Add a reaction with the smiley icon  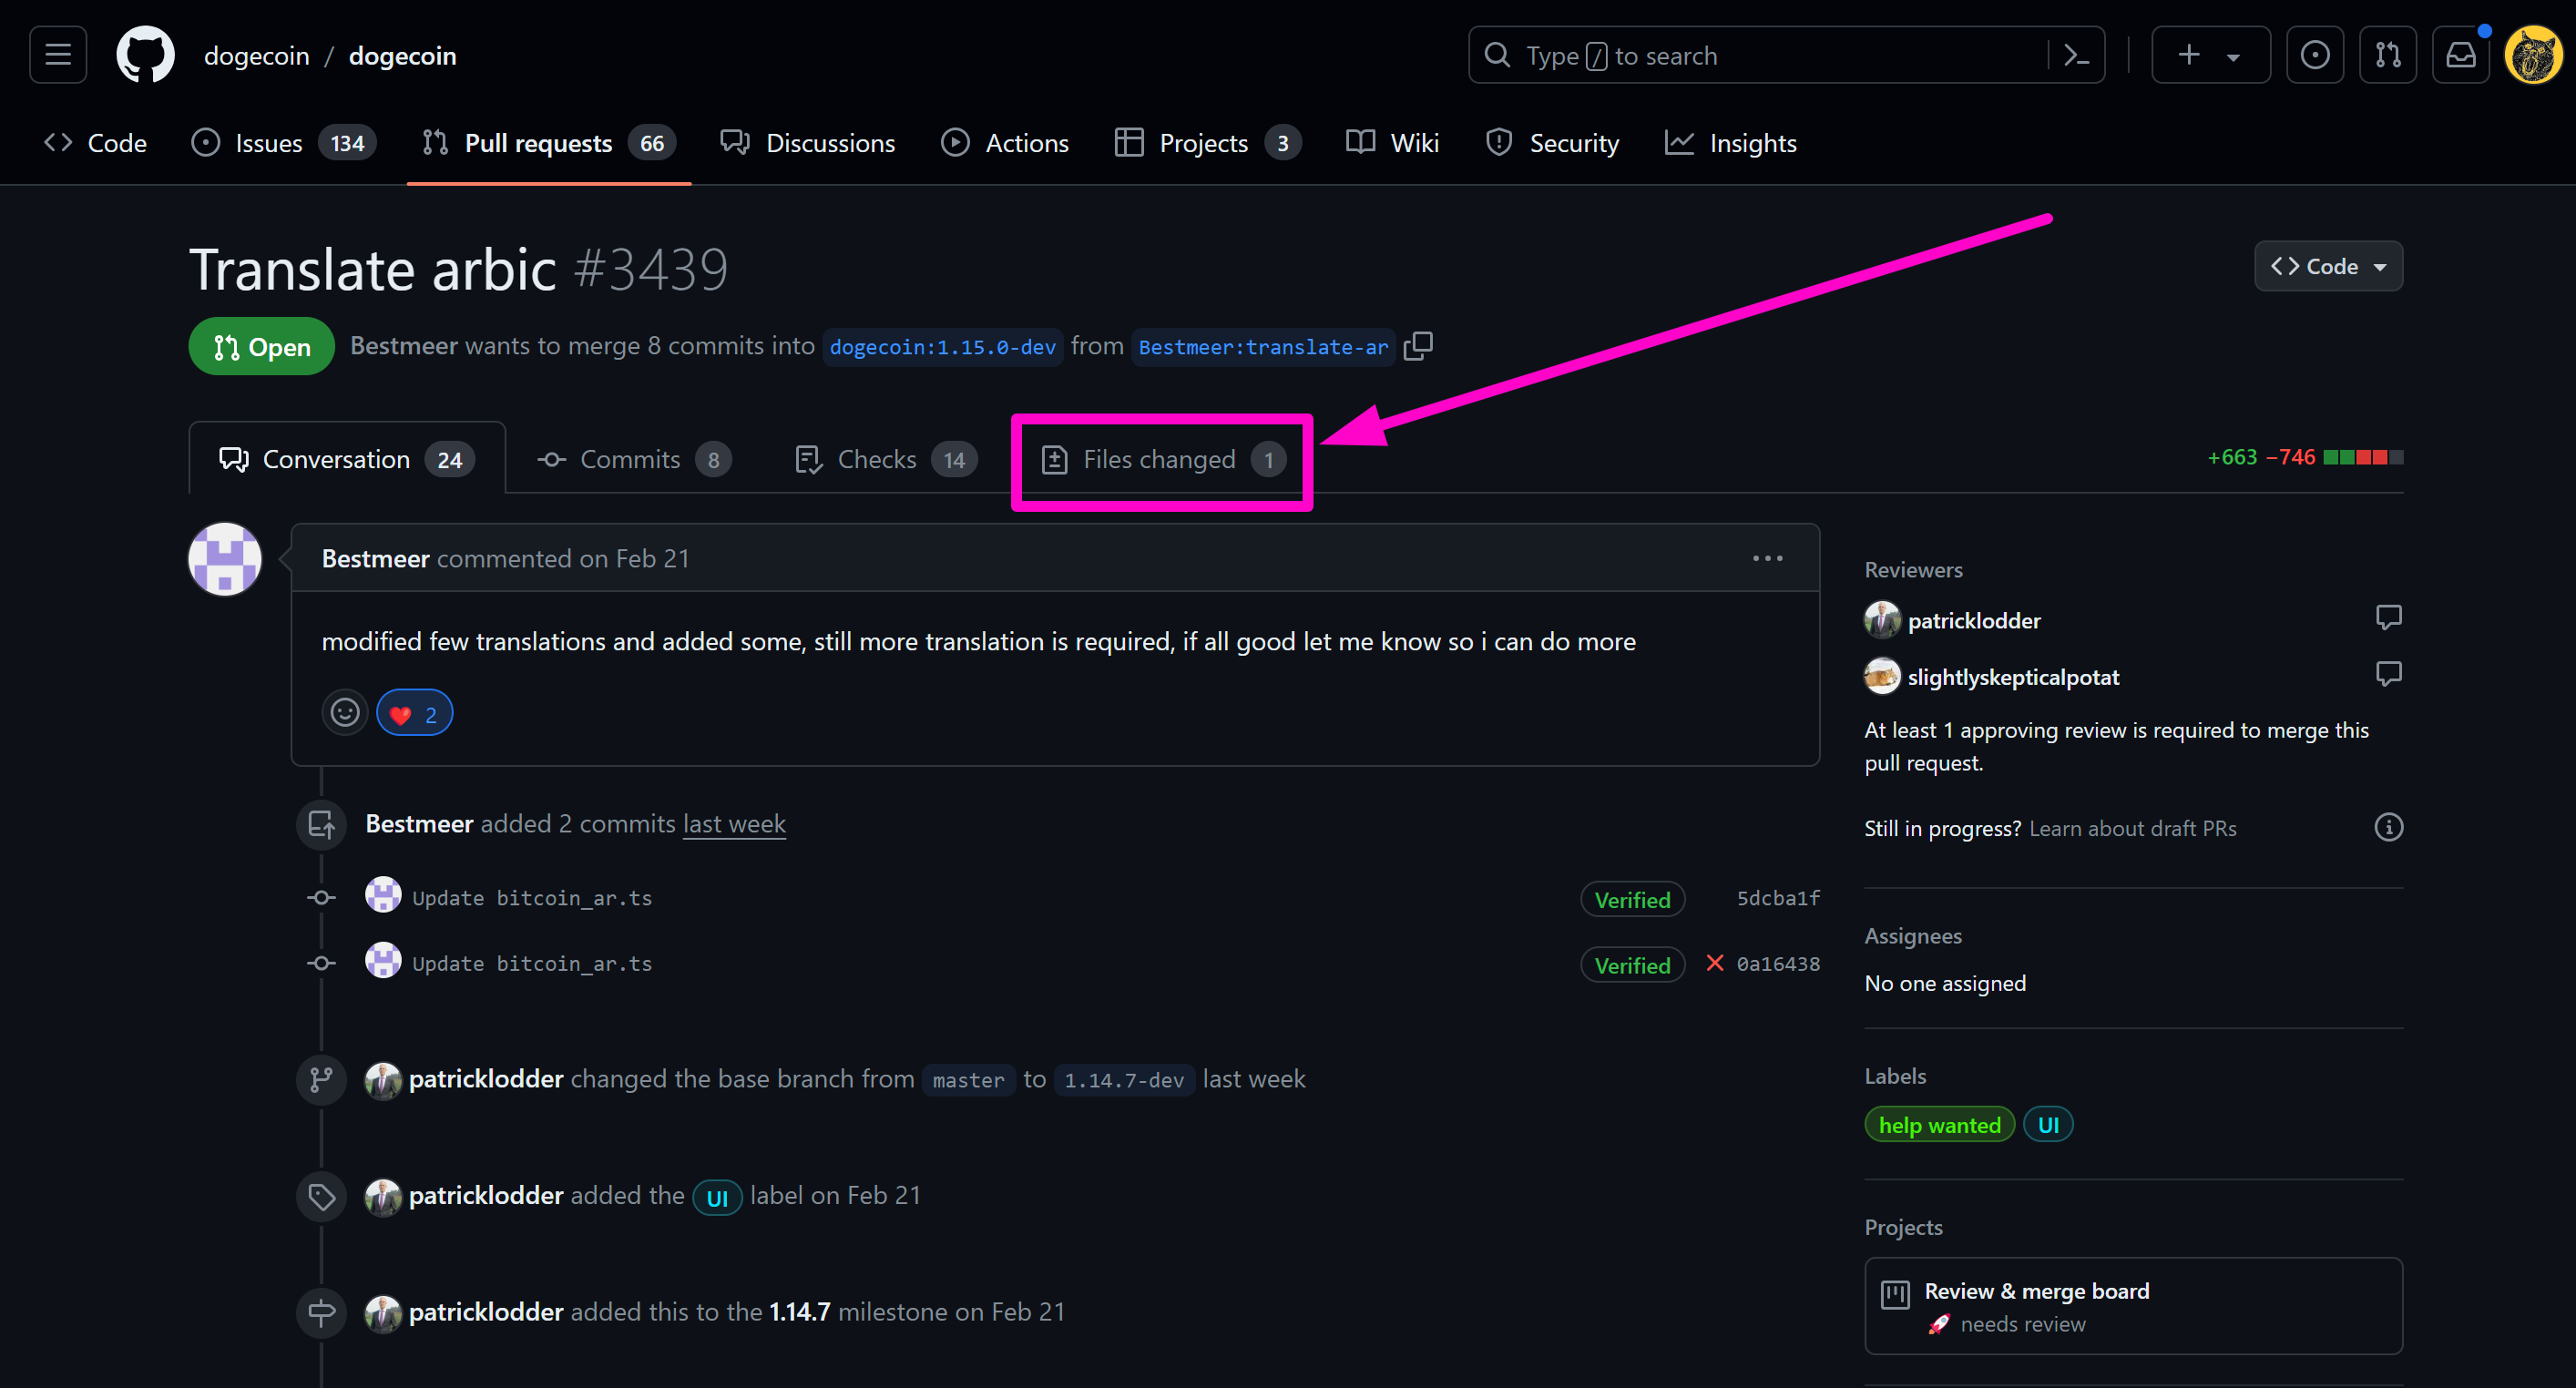(345, 713)
